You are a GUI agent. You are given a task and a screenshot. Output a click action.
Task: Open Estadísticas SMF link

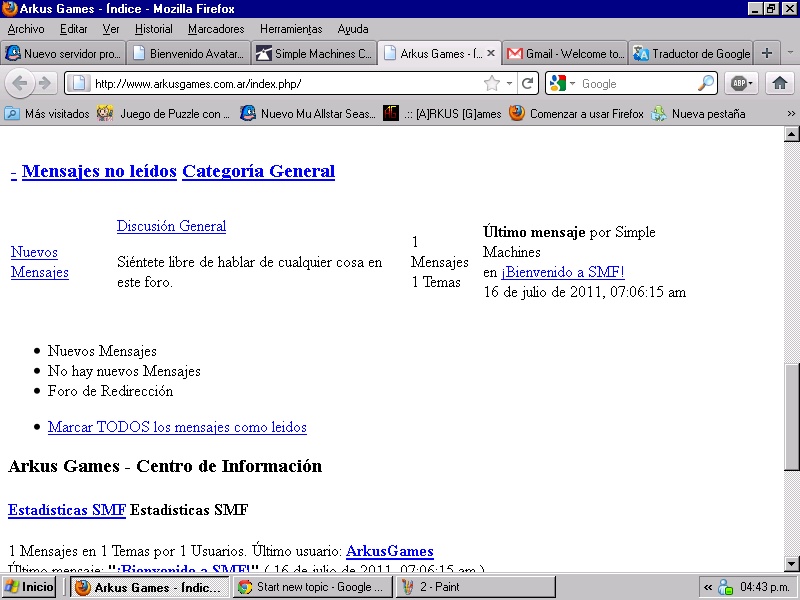(67, 510)
